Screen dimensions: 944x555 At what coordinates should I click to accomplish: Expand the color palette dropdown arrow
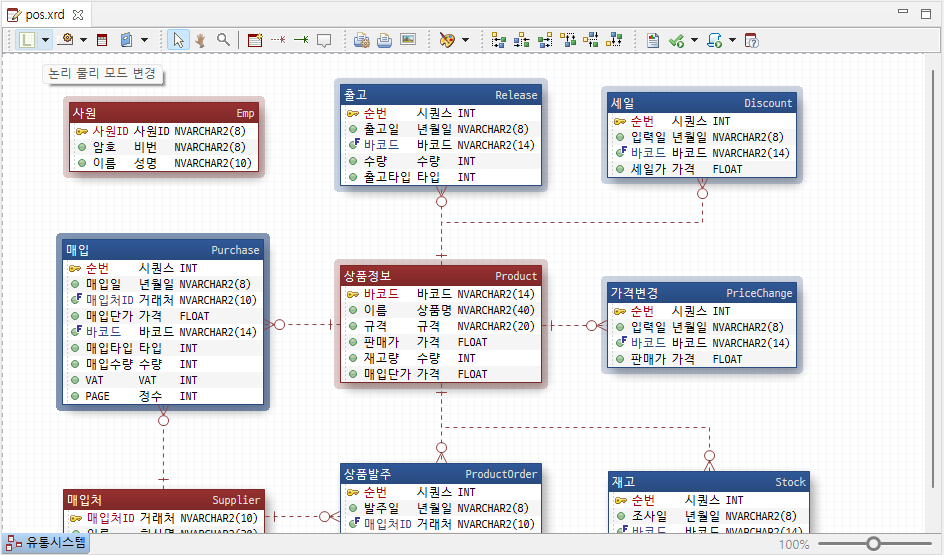tap(465, 40)
